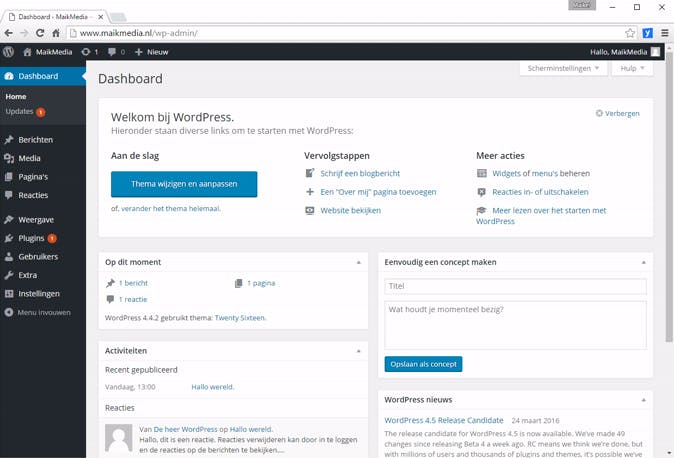Screen dimensions: 674x458
Task: Collapse the Op dit moment panel arrow
Action: pos(358,262)
